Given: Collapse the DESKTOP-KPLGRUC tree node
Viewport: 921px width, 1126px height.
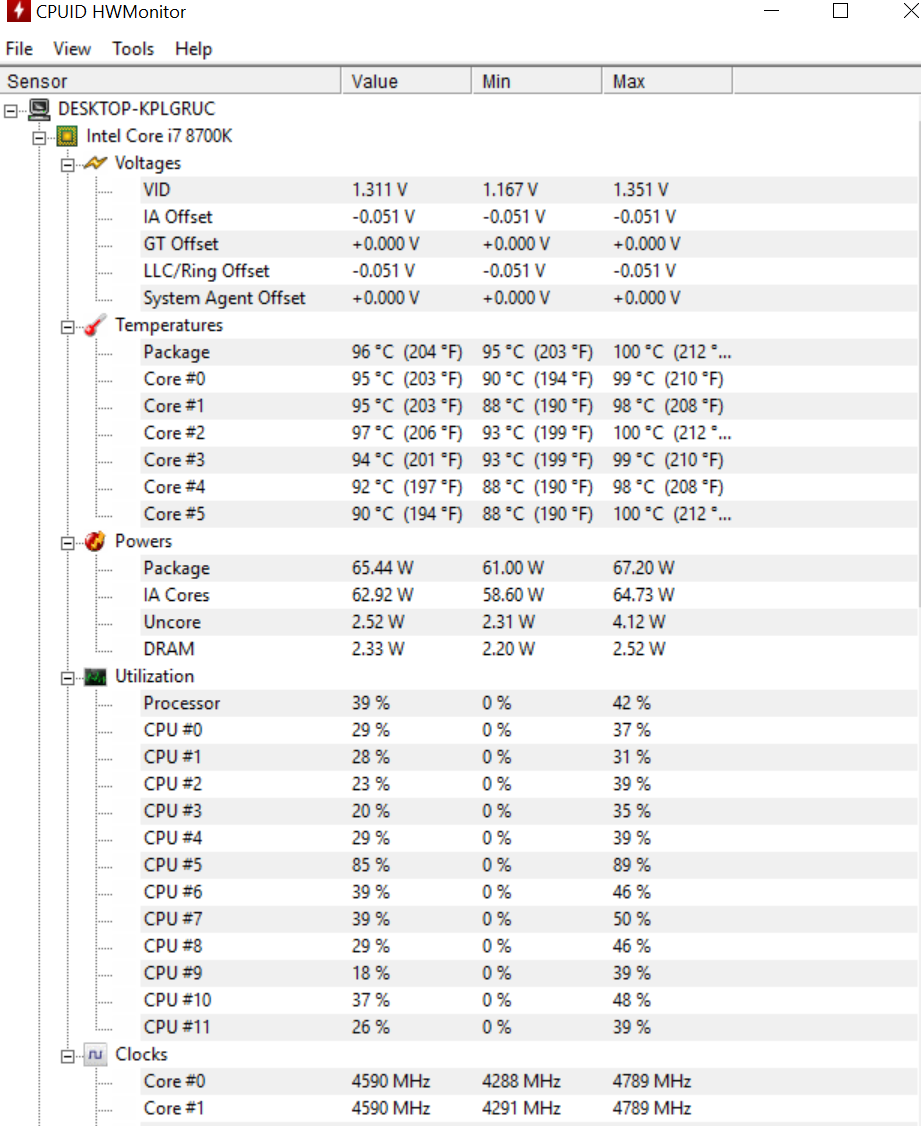Looking at the screenshot, I should tap(12, 109).
